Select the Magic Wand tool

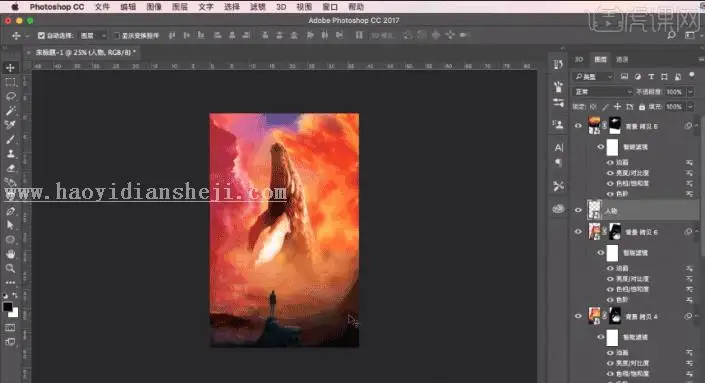pyautogui.click(x=10, y=111)
